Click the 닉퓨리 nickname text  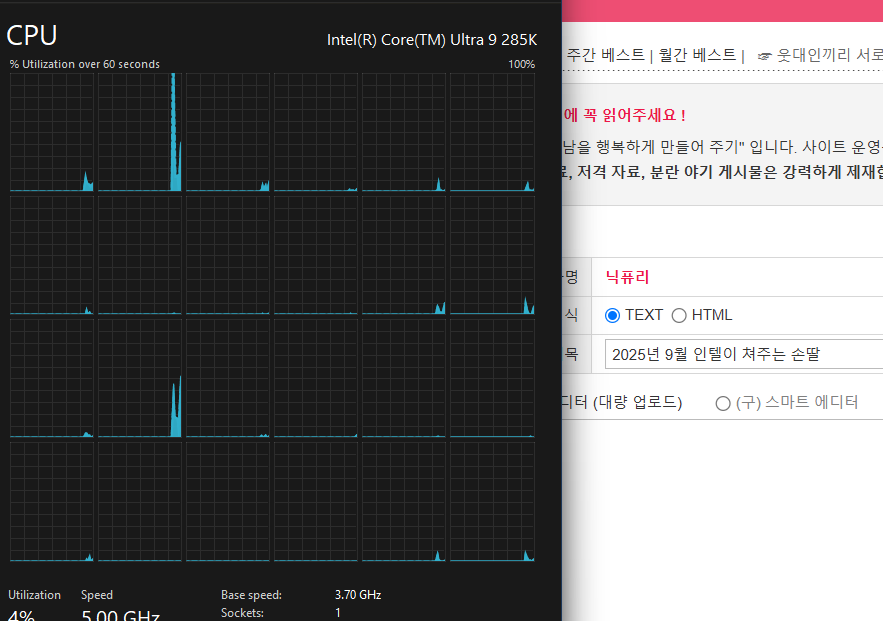pyautogui.click(x=627, y=277)
